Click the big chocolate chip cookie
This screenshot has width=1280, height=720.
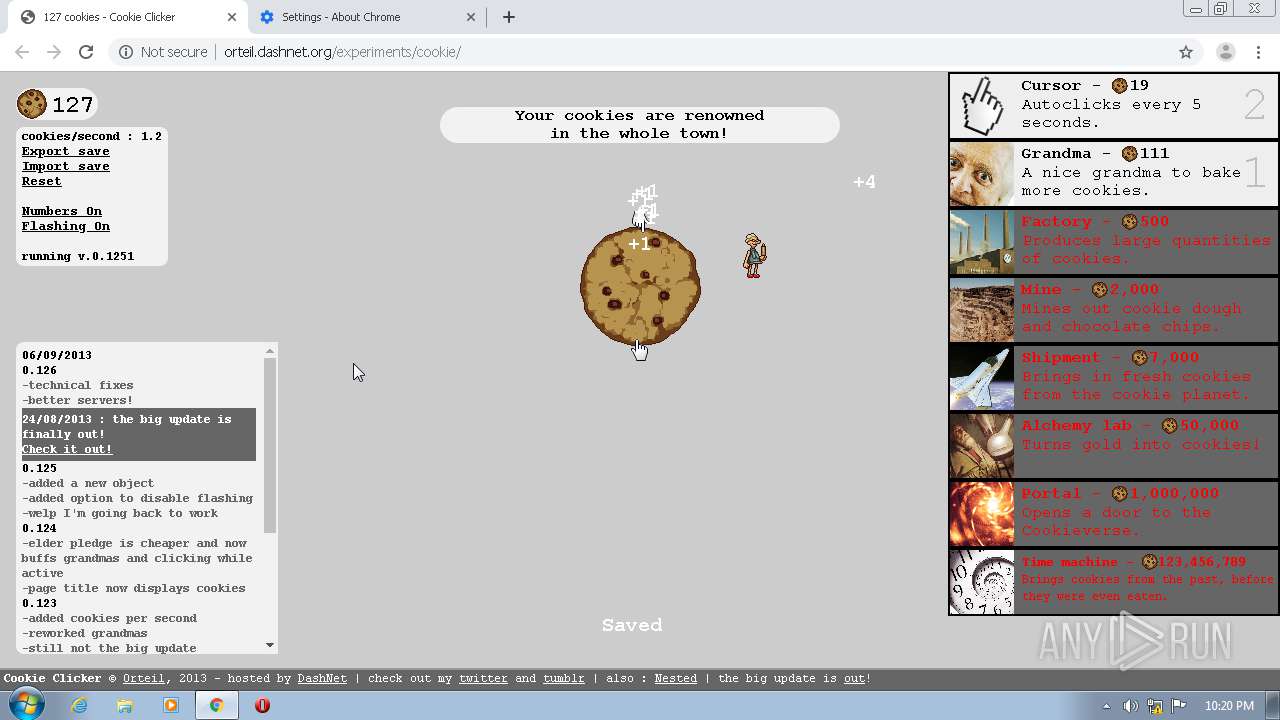click(640, 287)
